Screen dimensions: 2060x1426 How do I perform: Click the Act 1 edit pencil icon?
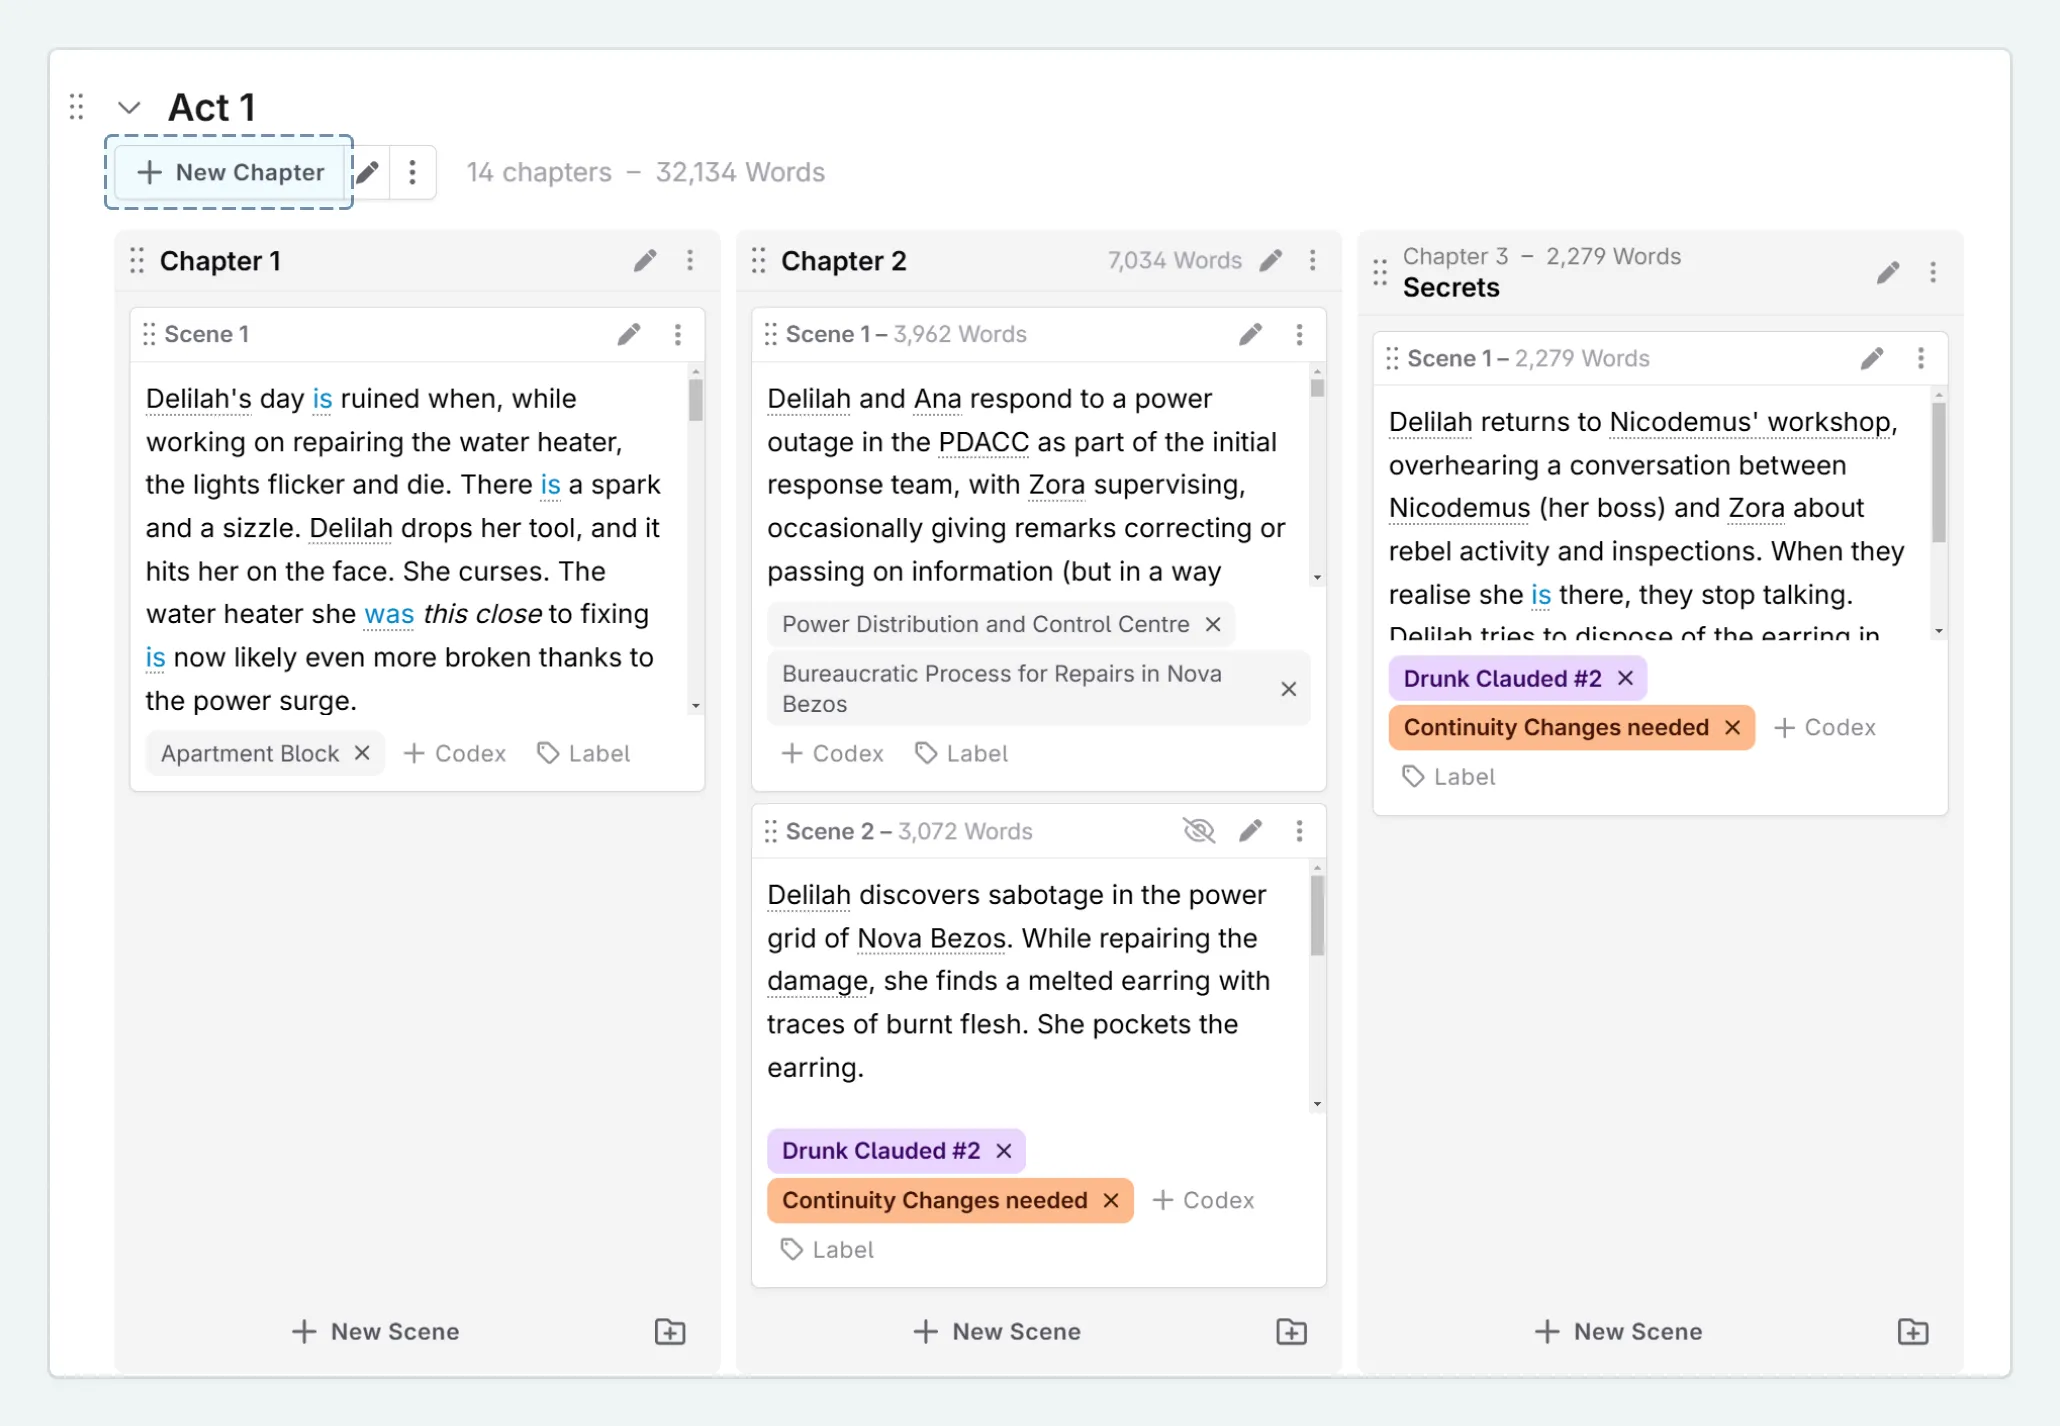pos(369,172)
